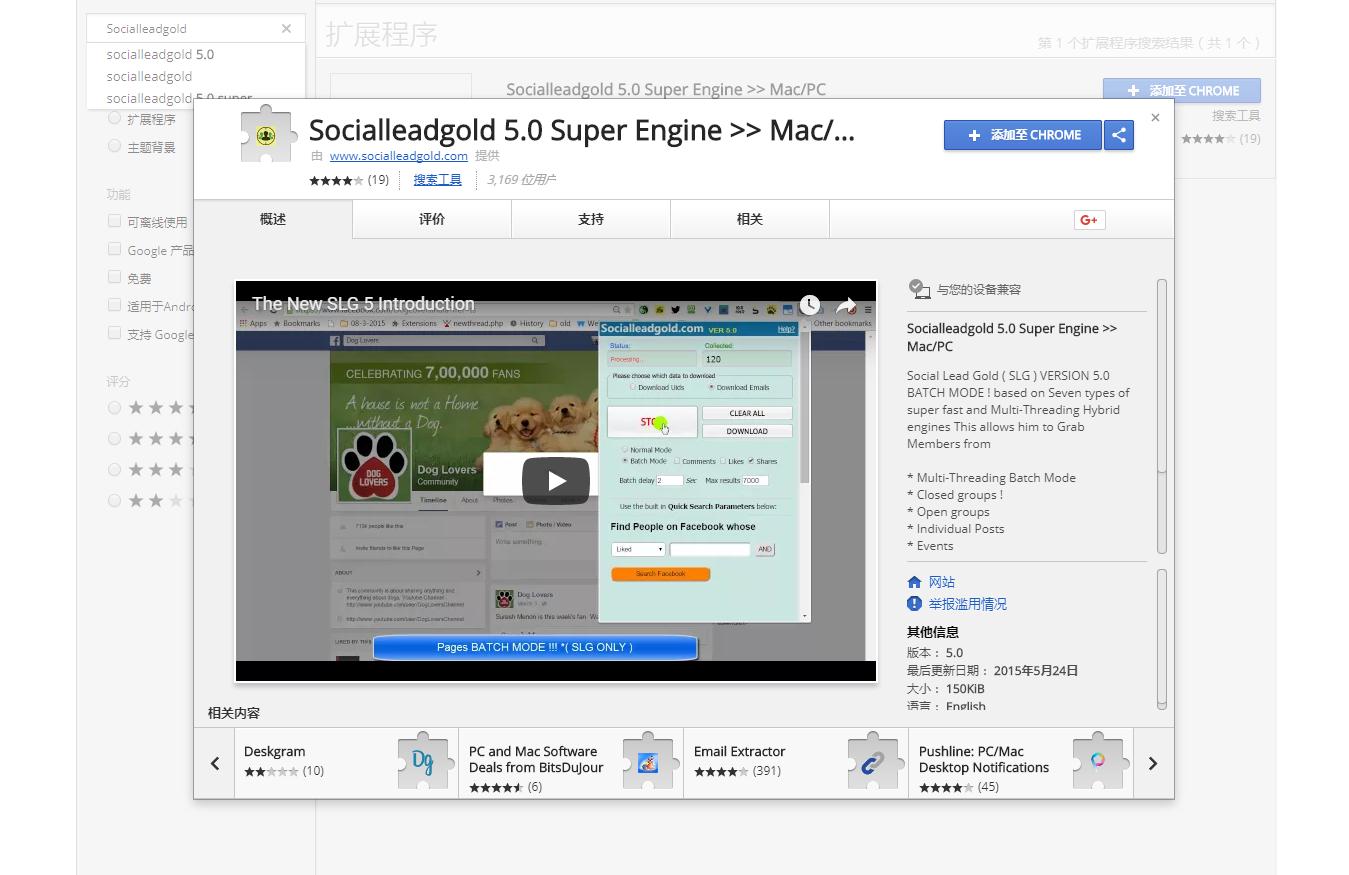Check the 可离线使用 checkbox
1349x875 pixels.
(x=114, y=221)
